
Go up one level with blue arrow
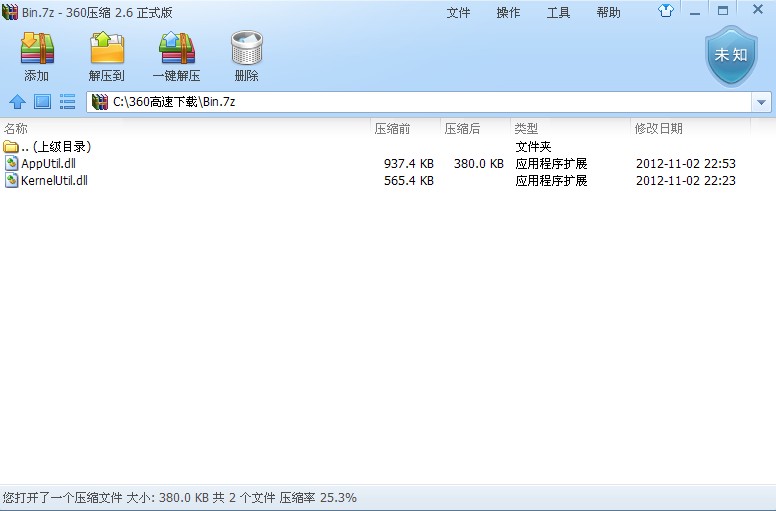[17, 102]
